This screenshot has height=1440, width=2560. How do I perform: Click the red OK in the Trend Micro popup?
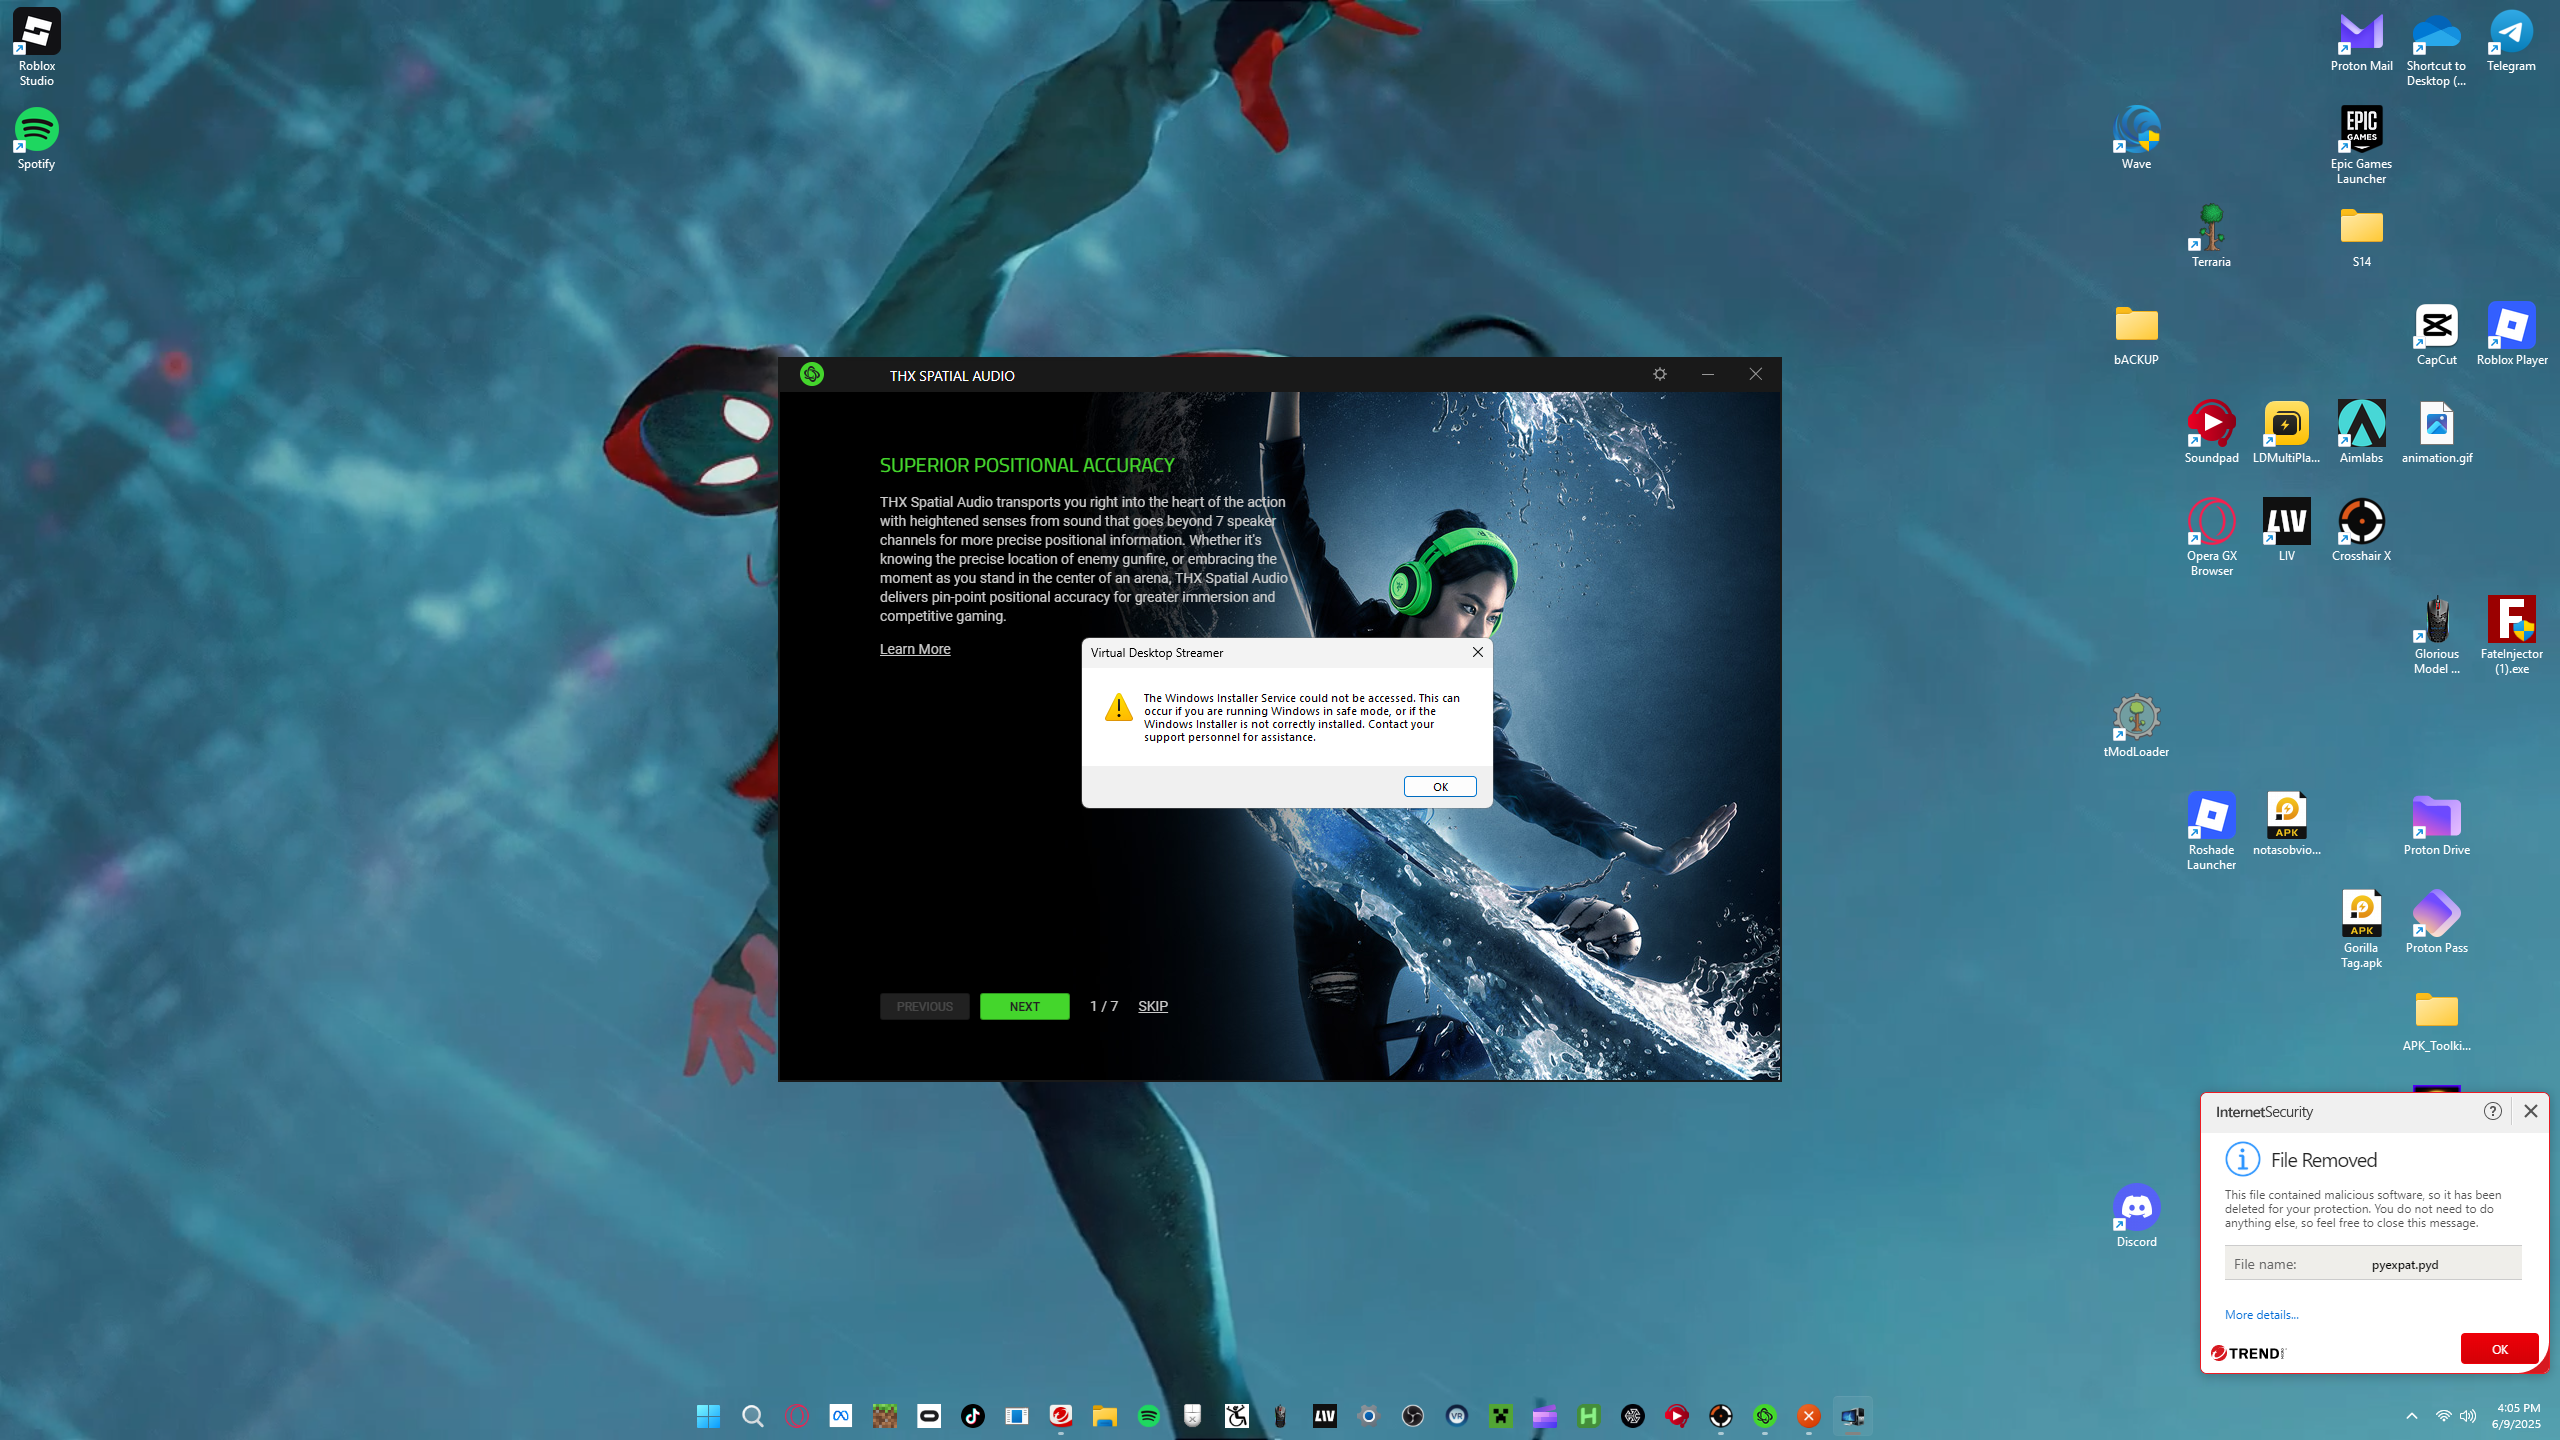tap(2499, 1349)
